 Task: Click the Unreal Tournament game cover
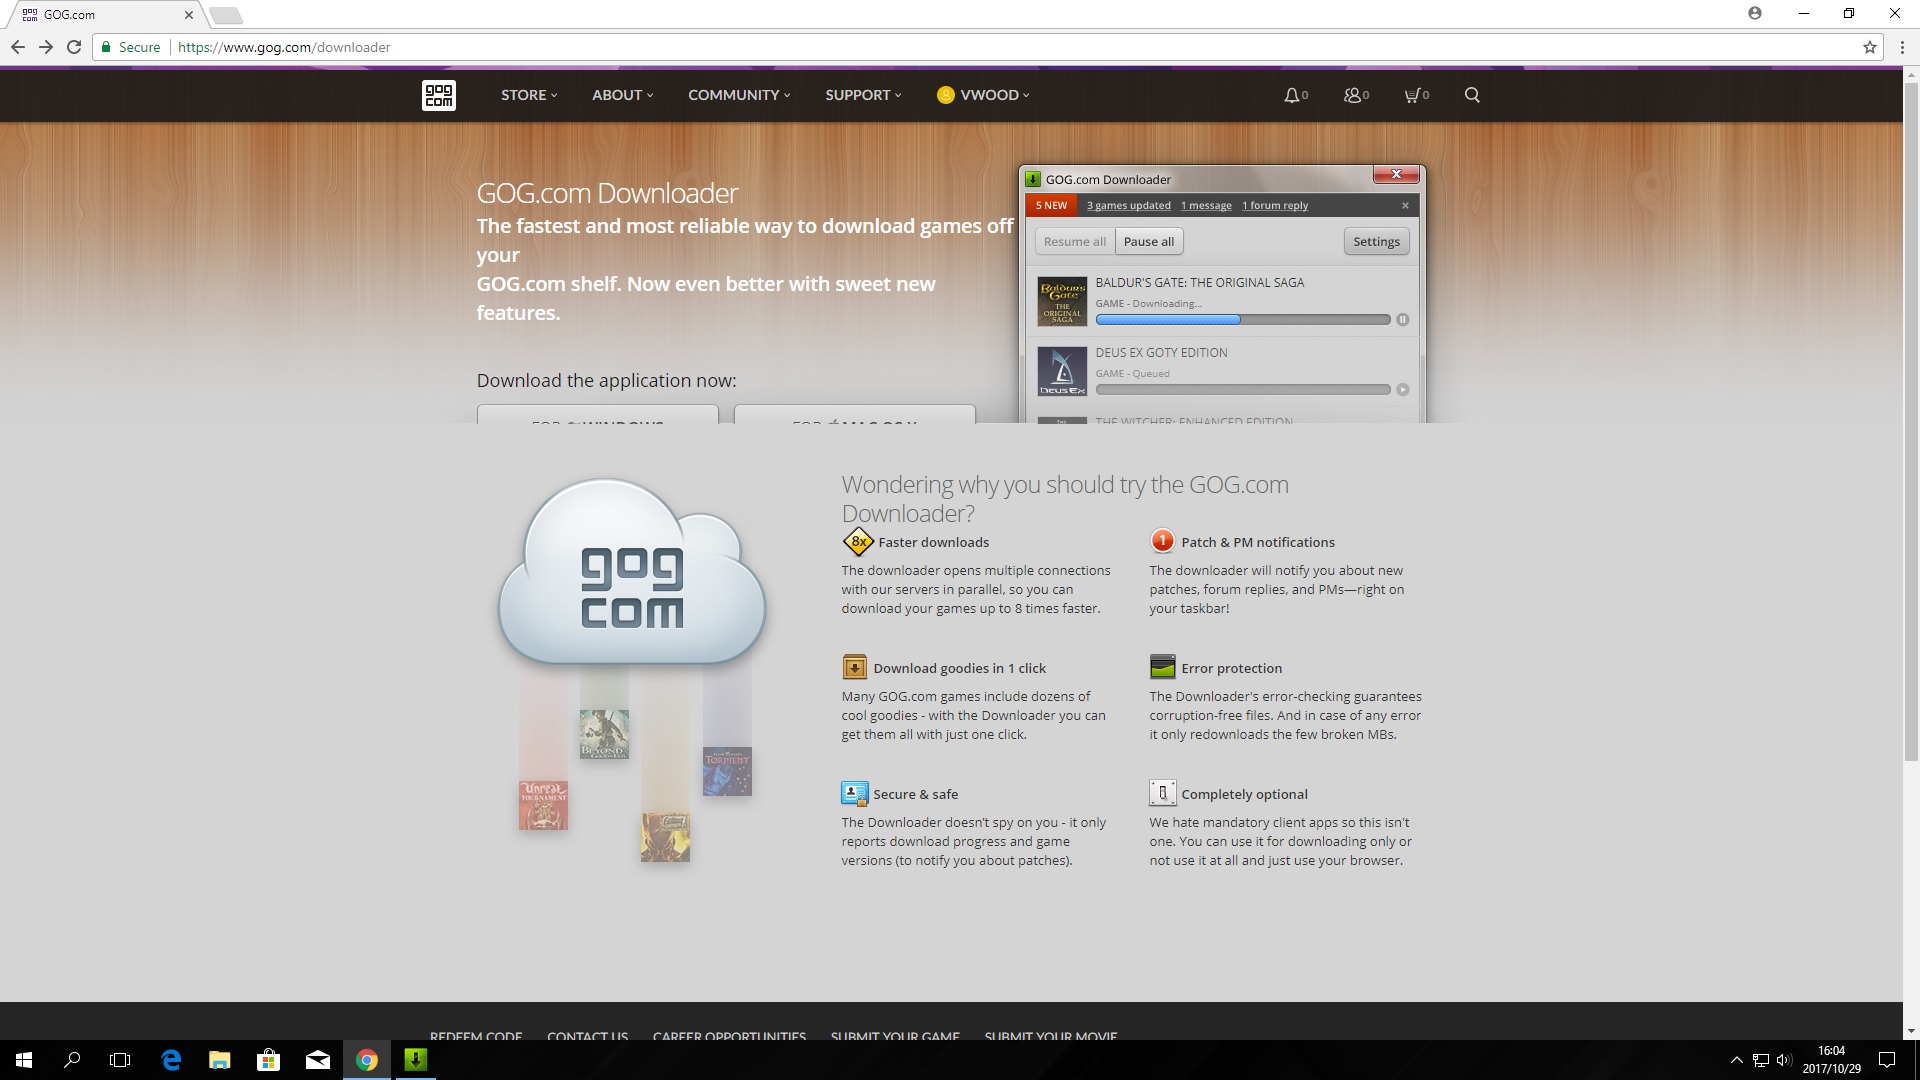point(543,805)
